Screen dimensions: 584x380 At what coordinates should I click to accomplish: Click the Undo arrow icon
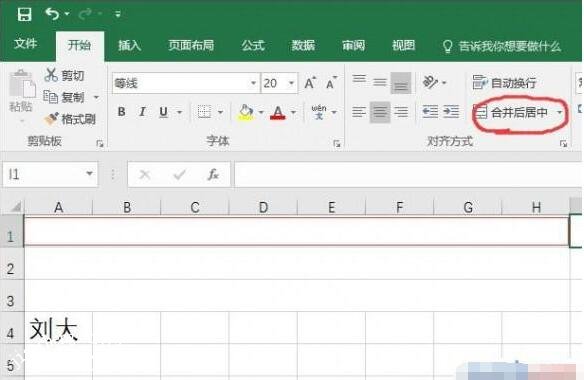(53, 14)
